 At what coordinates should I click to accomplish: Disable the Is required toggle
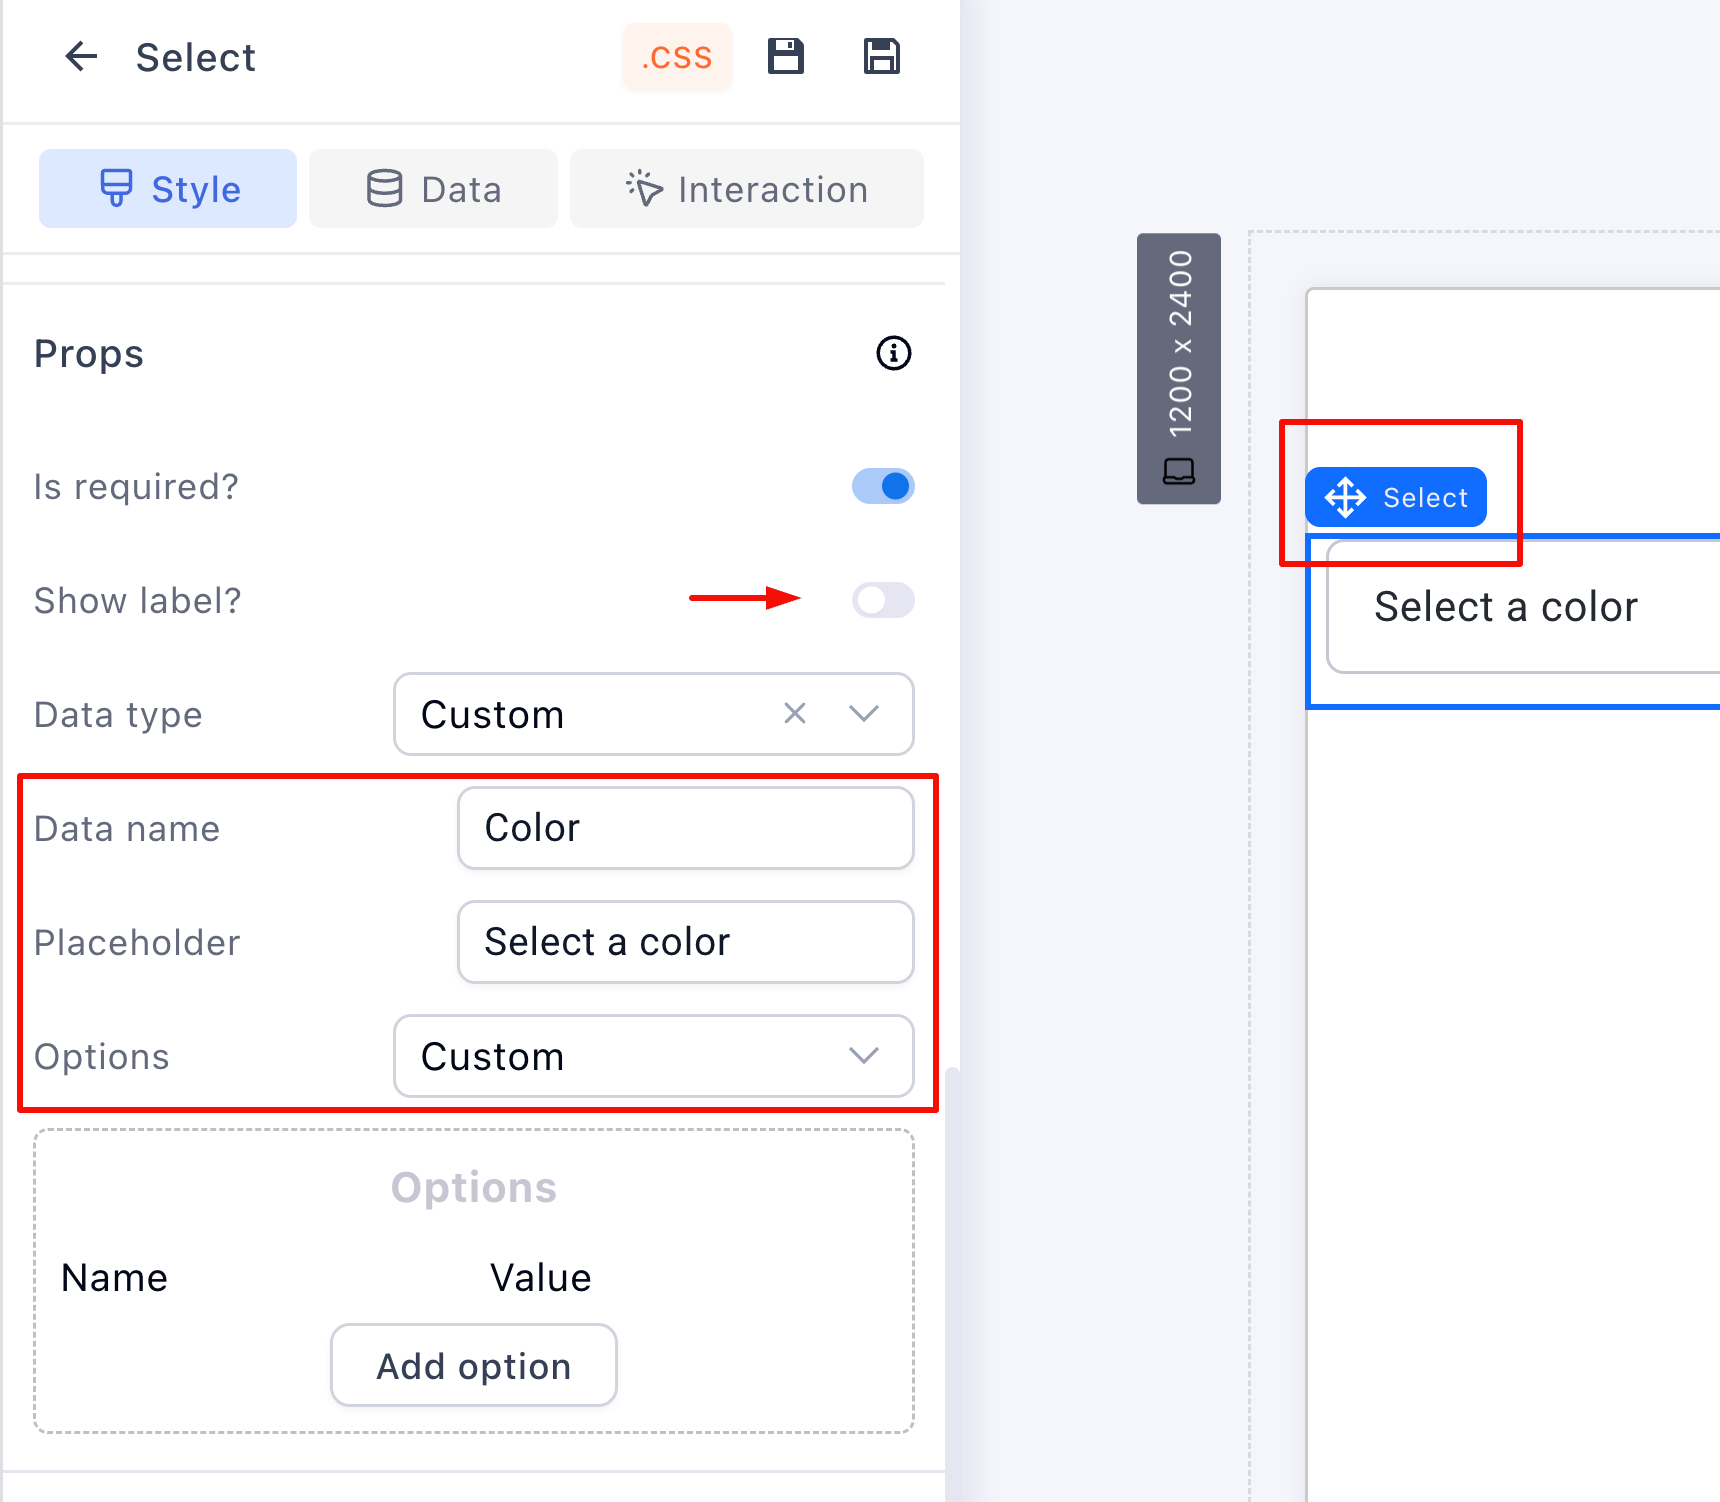click(x=883, y=487)
